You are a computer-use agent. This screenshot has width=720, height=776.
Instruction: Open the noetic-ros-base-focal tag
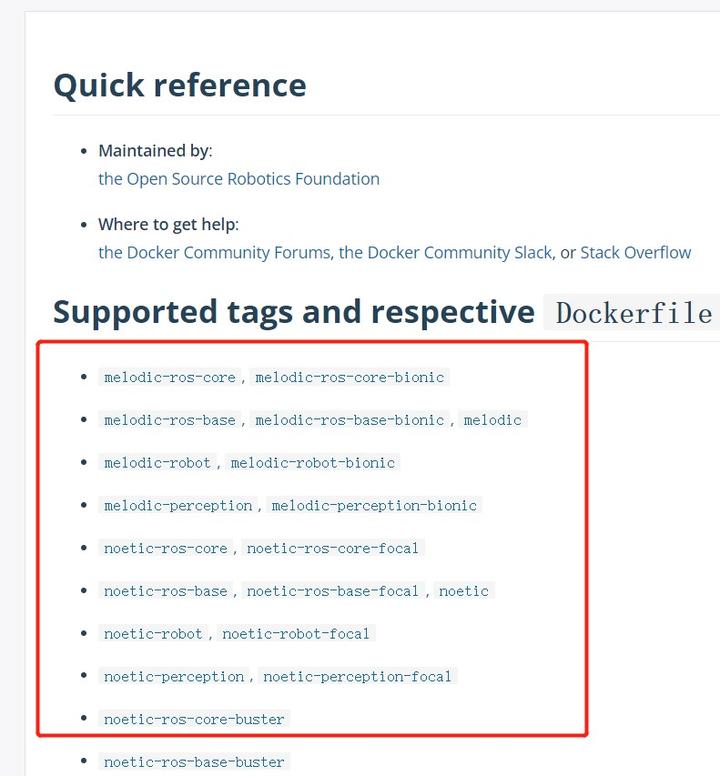[333, 591]
